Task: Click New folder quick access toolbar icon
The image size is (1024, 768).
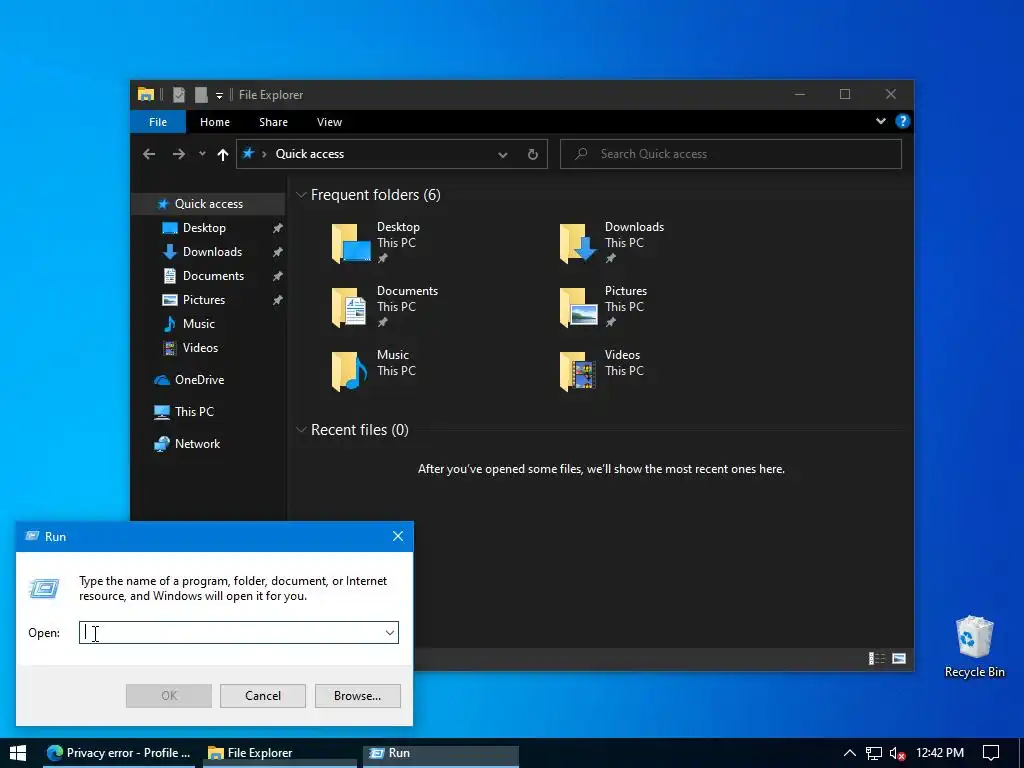Action: pyautogui.click(x=201, y=95)
